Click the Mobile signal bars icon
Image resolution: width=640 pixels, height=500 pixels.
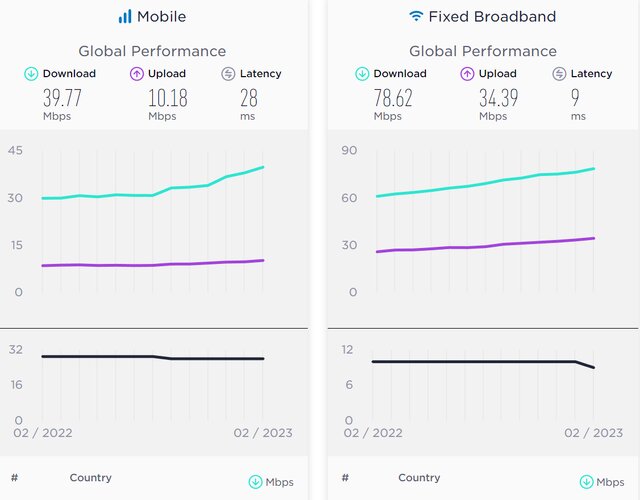click(x=125, y=16)
